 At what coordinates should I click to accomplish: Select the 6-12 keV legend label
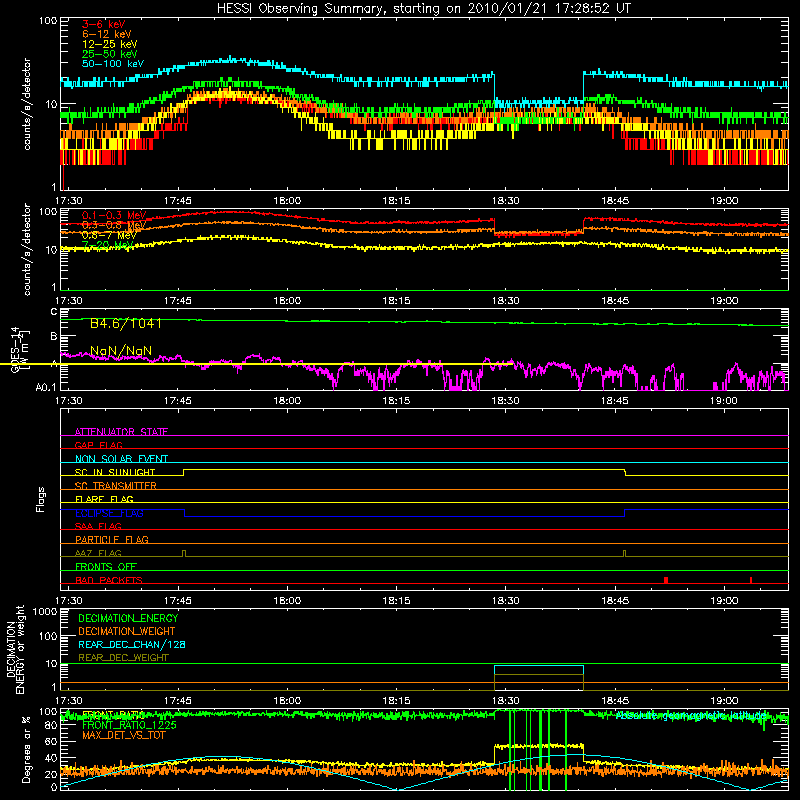pos(107,34)
